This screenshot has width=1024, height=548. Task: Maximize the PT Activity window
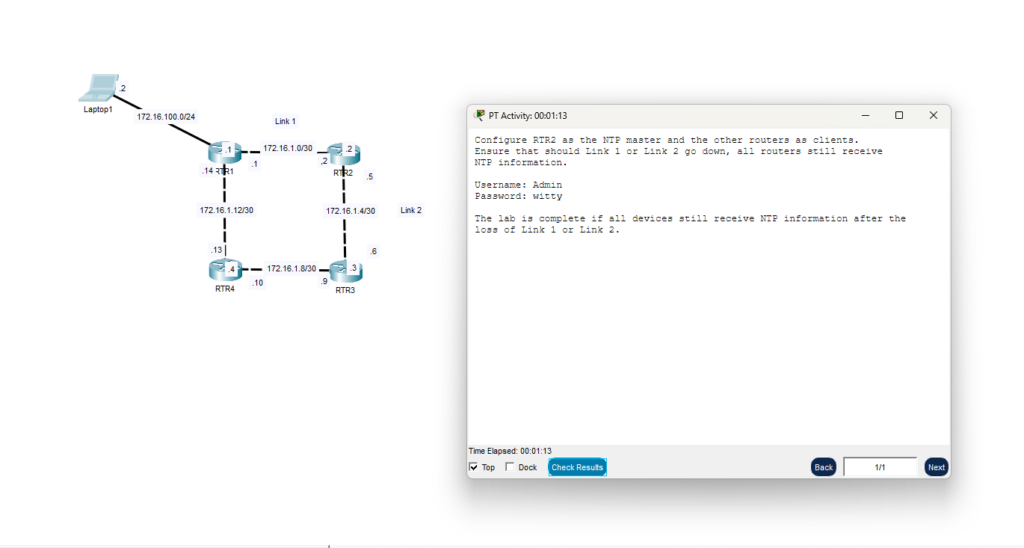[899, 116]
